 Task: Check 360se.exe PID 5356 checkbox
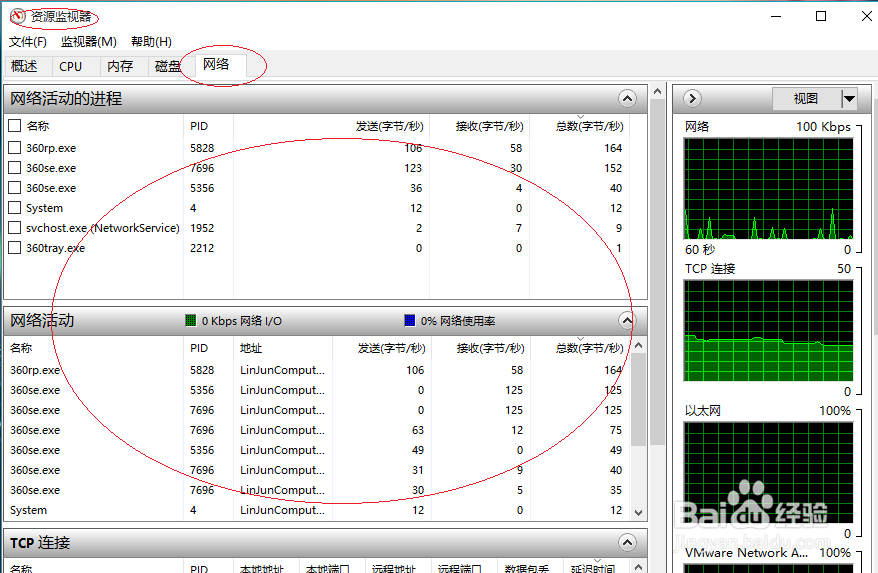pos(15,188)
